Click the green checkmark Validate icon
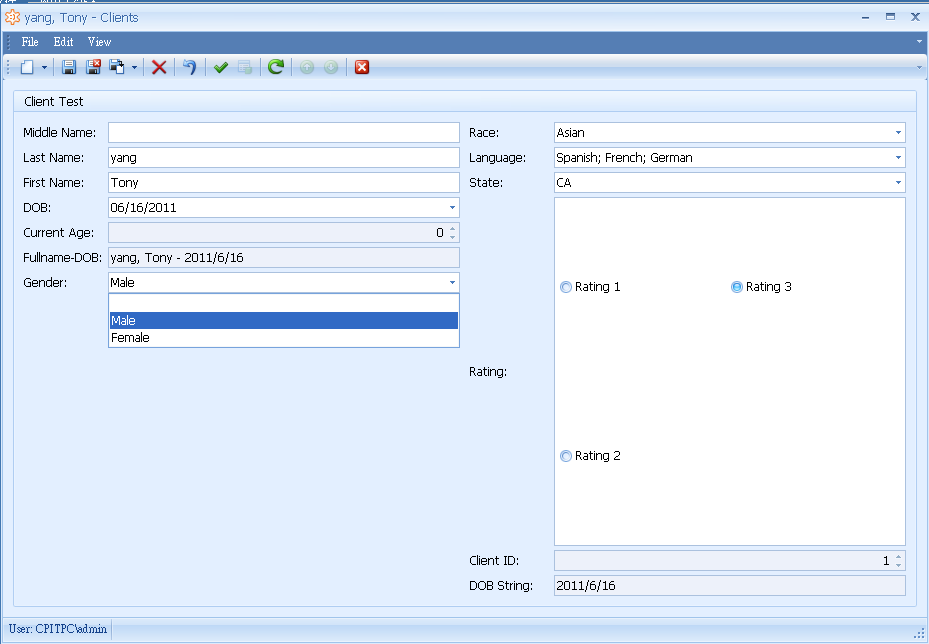The image size is (929, 644). click(221, 67)
